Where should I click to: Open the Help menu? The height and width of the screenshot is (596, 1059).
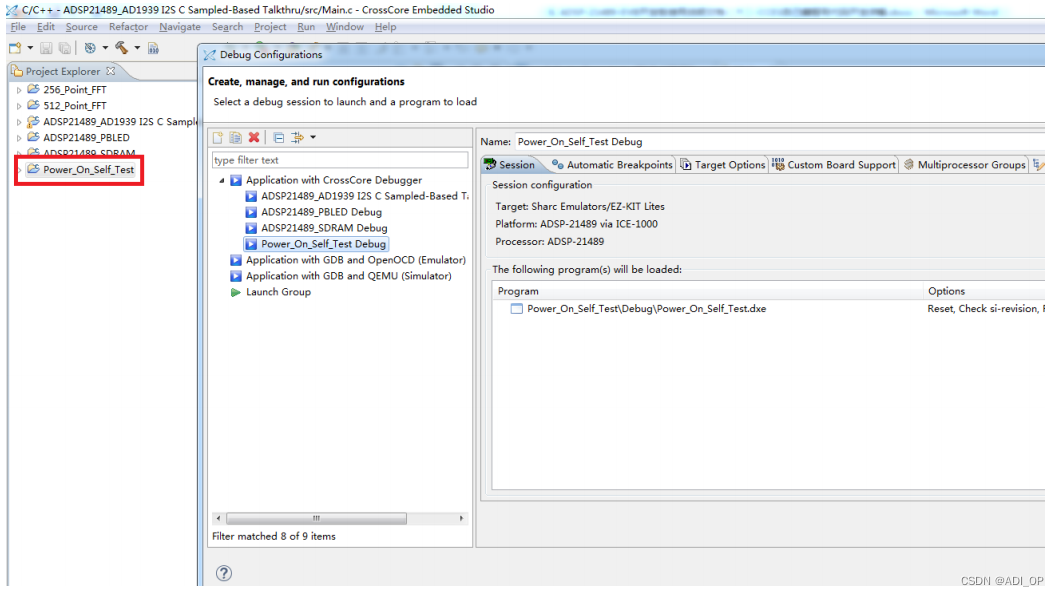point(386,27)
